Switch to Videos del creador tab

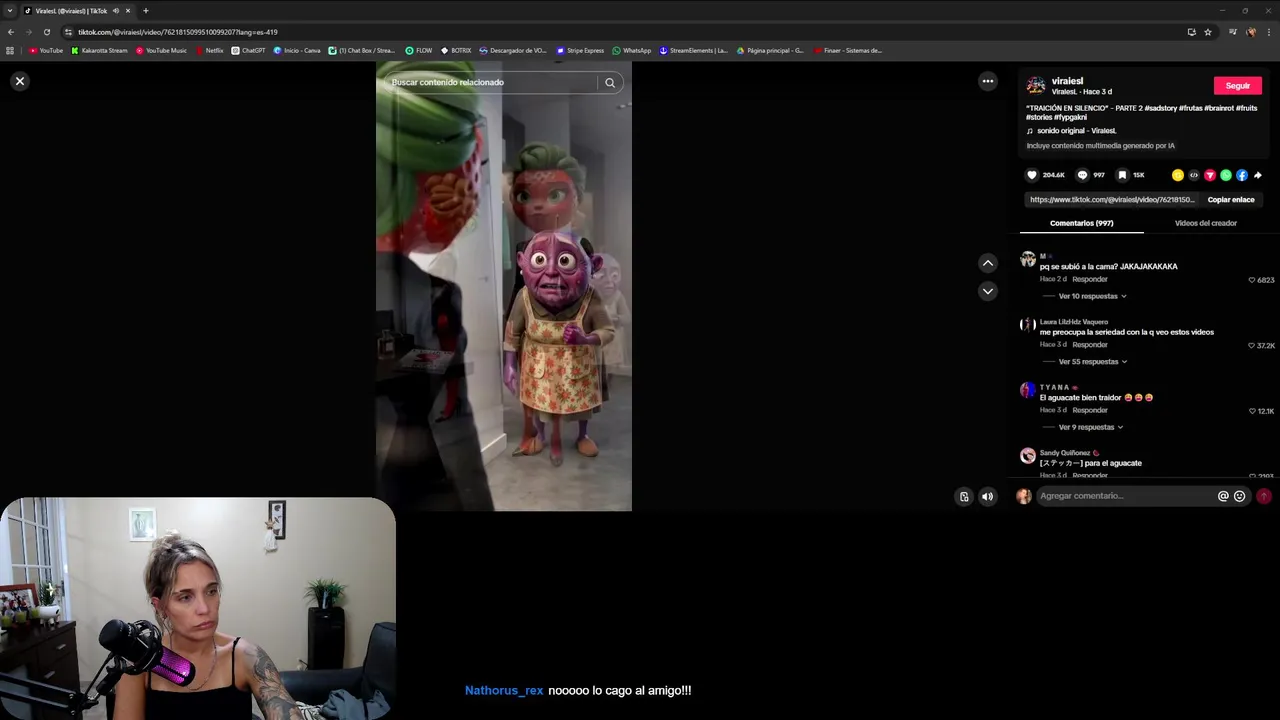click(x=1206, y=223)
